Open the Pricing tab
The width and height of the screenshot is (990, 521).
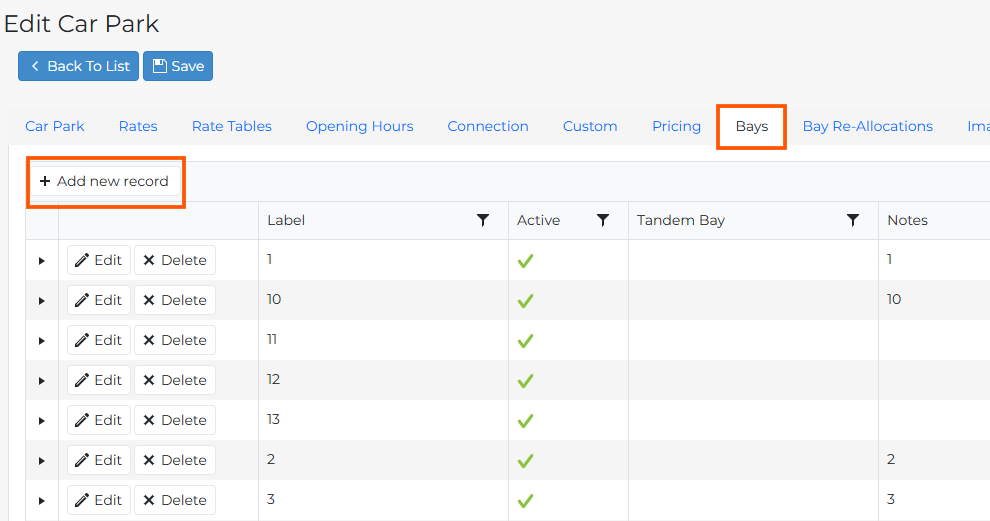(677, 126)
